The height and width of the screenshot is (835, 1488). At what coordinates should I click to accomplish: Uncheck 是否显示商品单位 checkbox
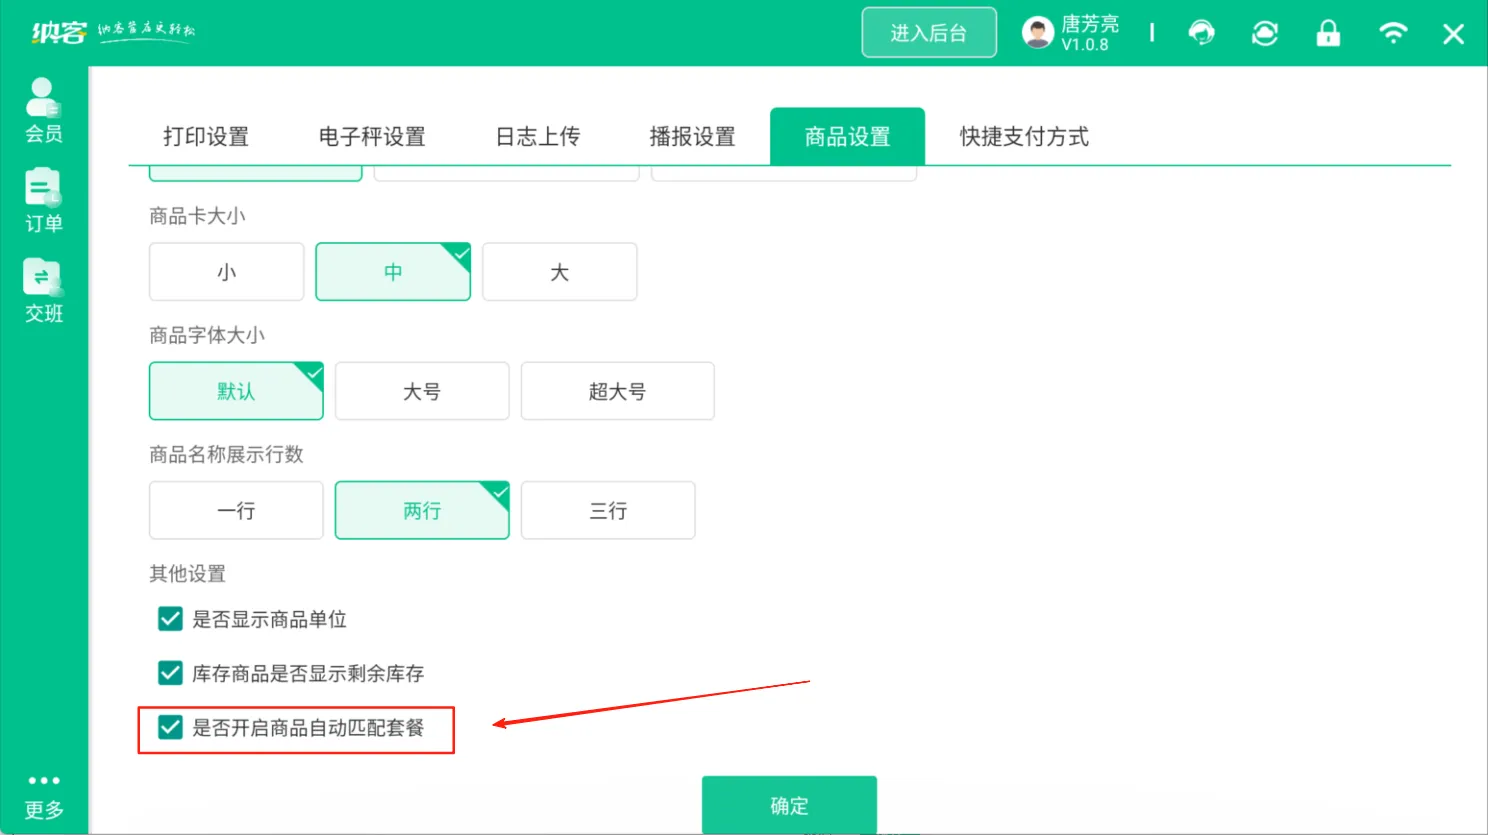[x=170, y=619]
